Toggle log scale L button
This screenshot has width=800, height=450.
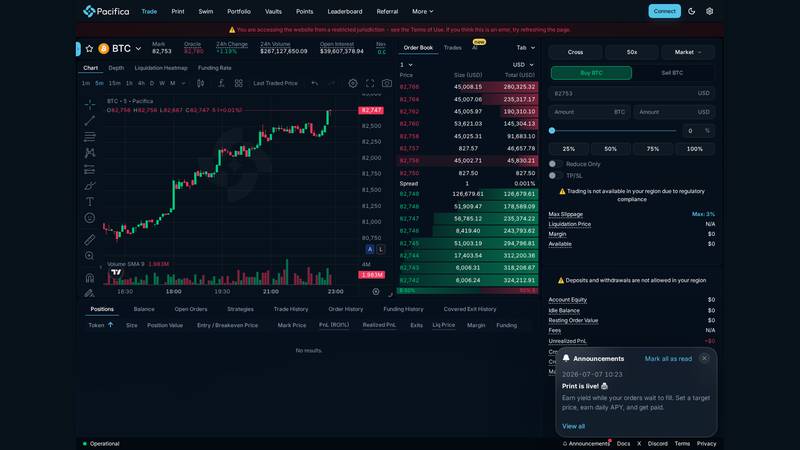pos(381,249)
